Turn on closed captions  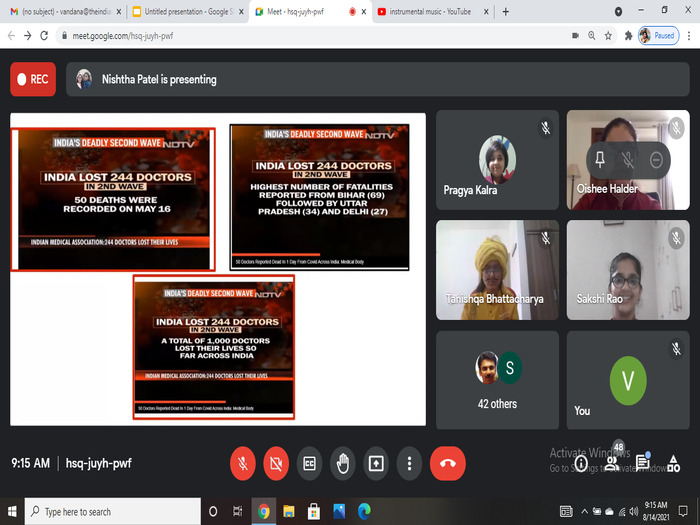click(309, 463)
